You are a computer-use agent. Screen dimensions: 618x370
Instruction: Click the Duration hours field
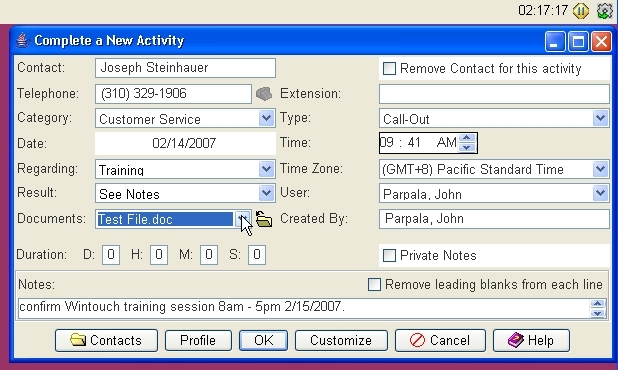[159, 255]
